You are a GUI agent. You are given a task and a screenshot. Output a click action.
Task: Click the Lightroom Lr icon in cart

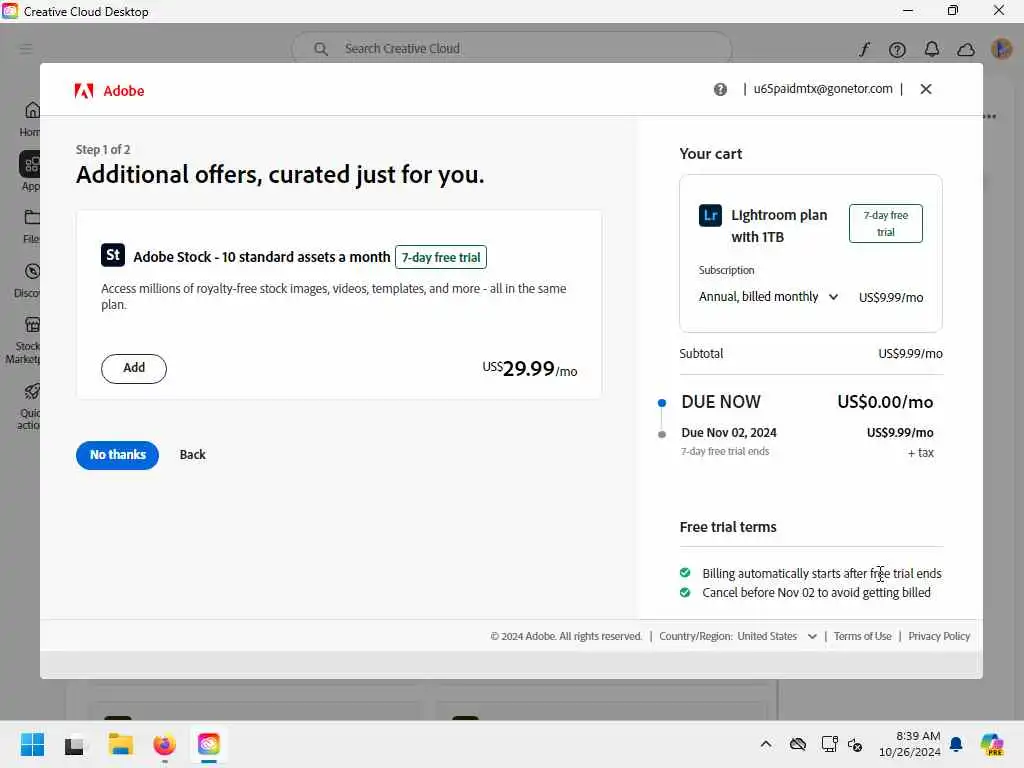point(710,215)
